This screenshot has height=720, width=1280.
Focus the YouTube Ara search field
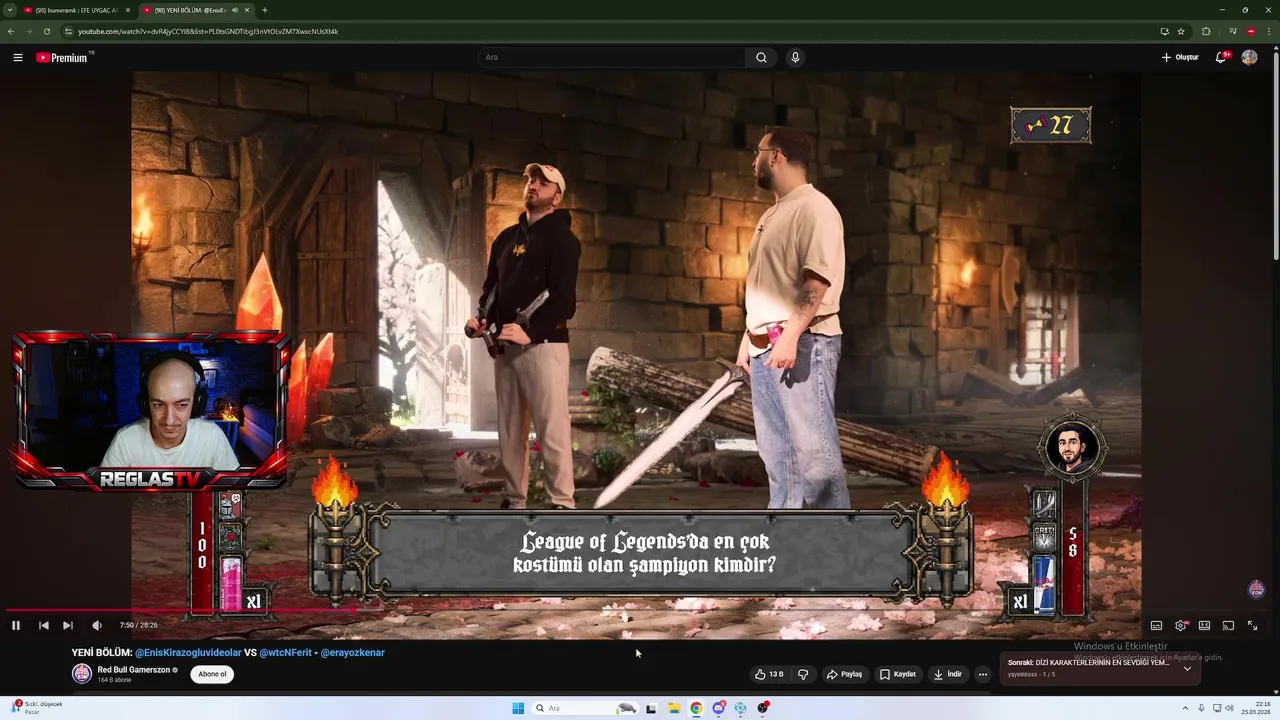(x=610, y=57)
